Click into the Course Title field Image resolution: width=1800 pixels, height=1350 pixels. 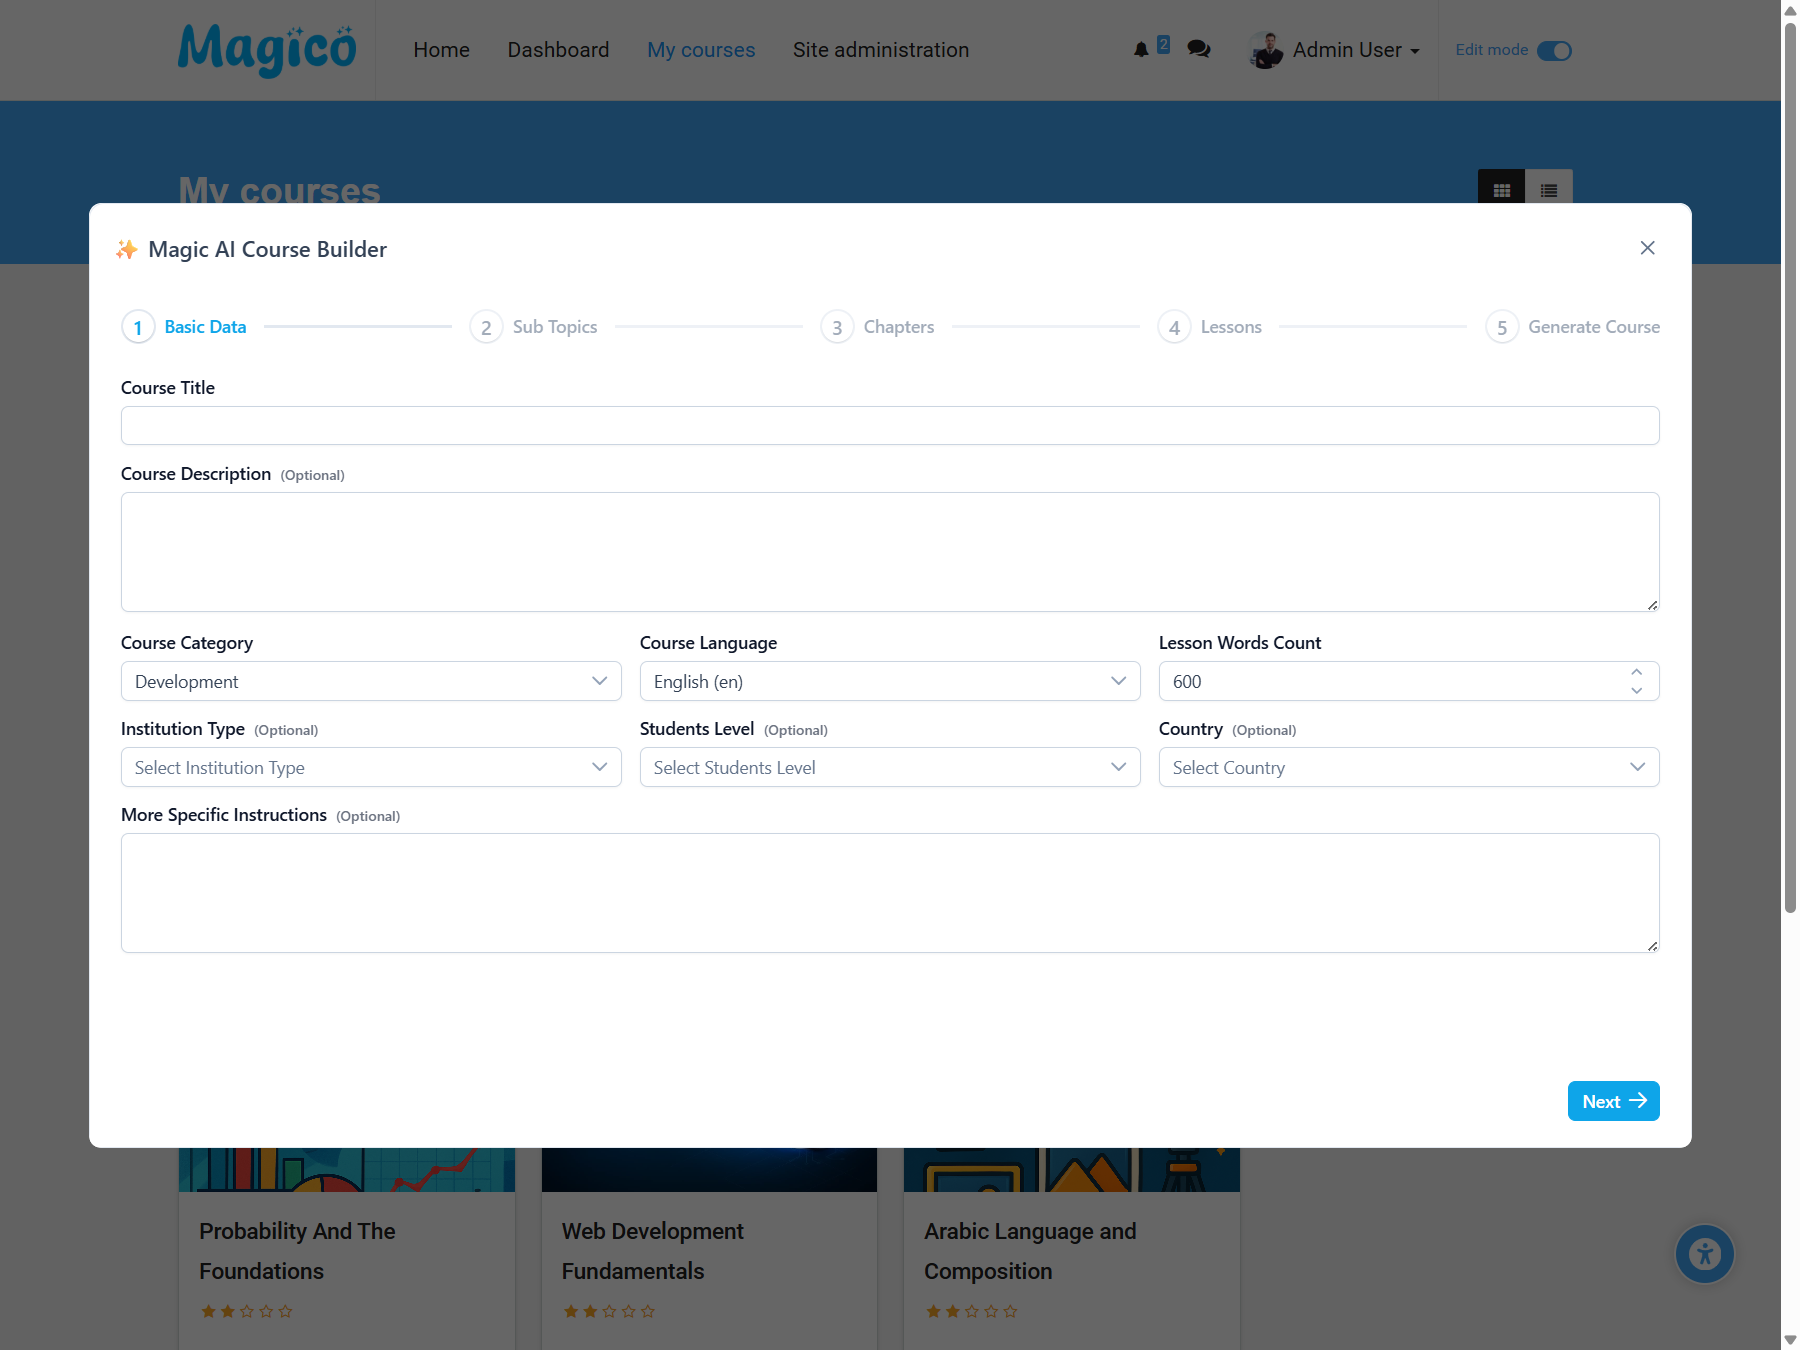[889, 425]
